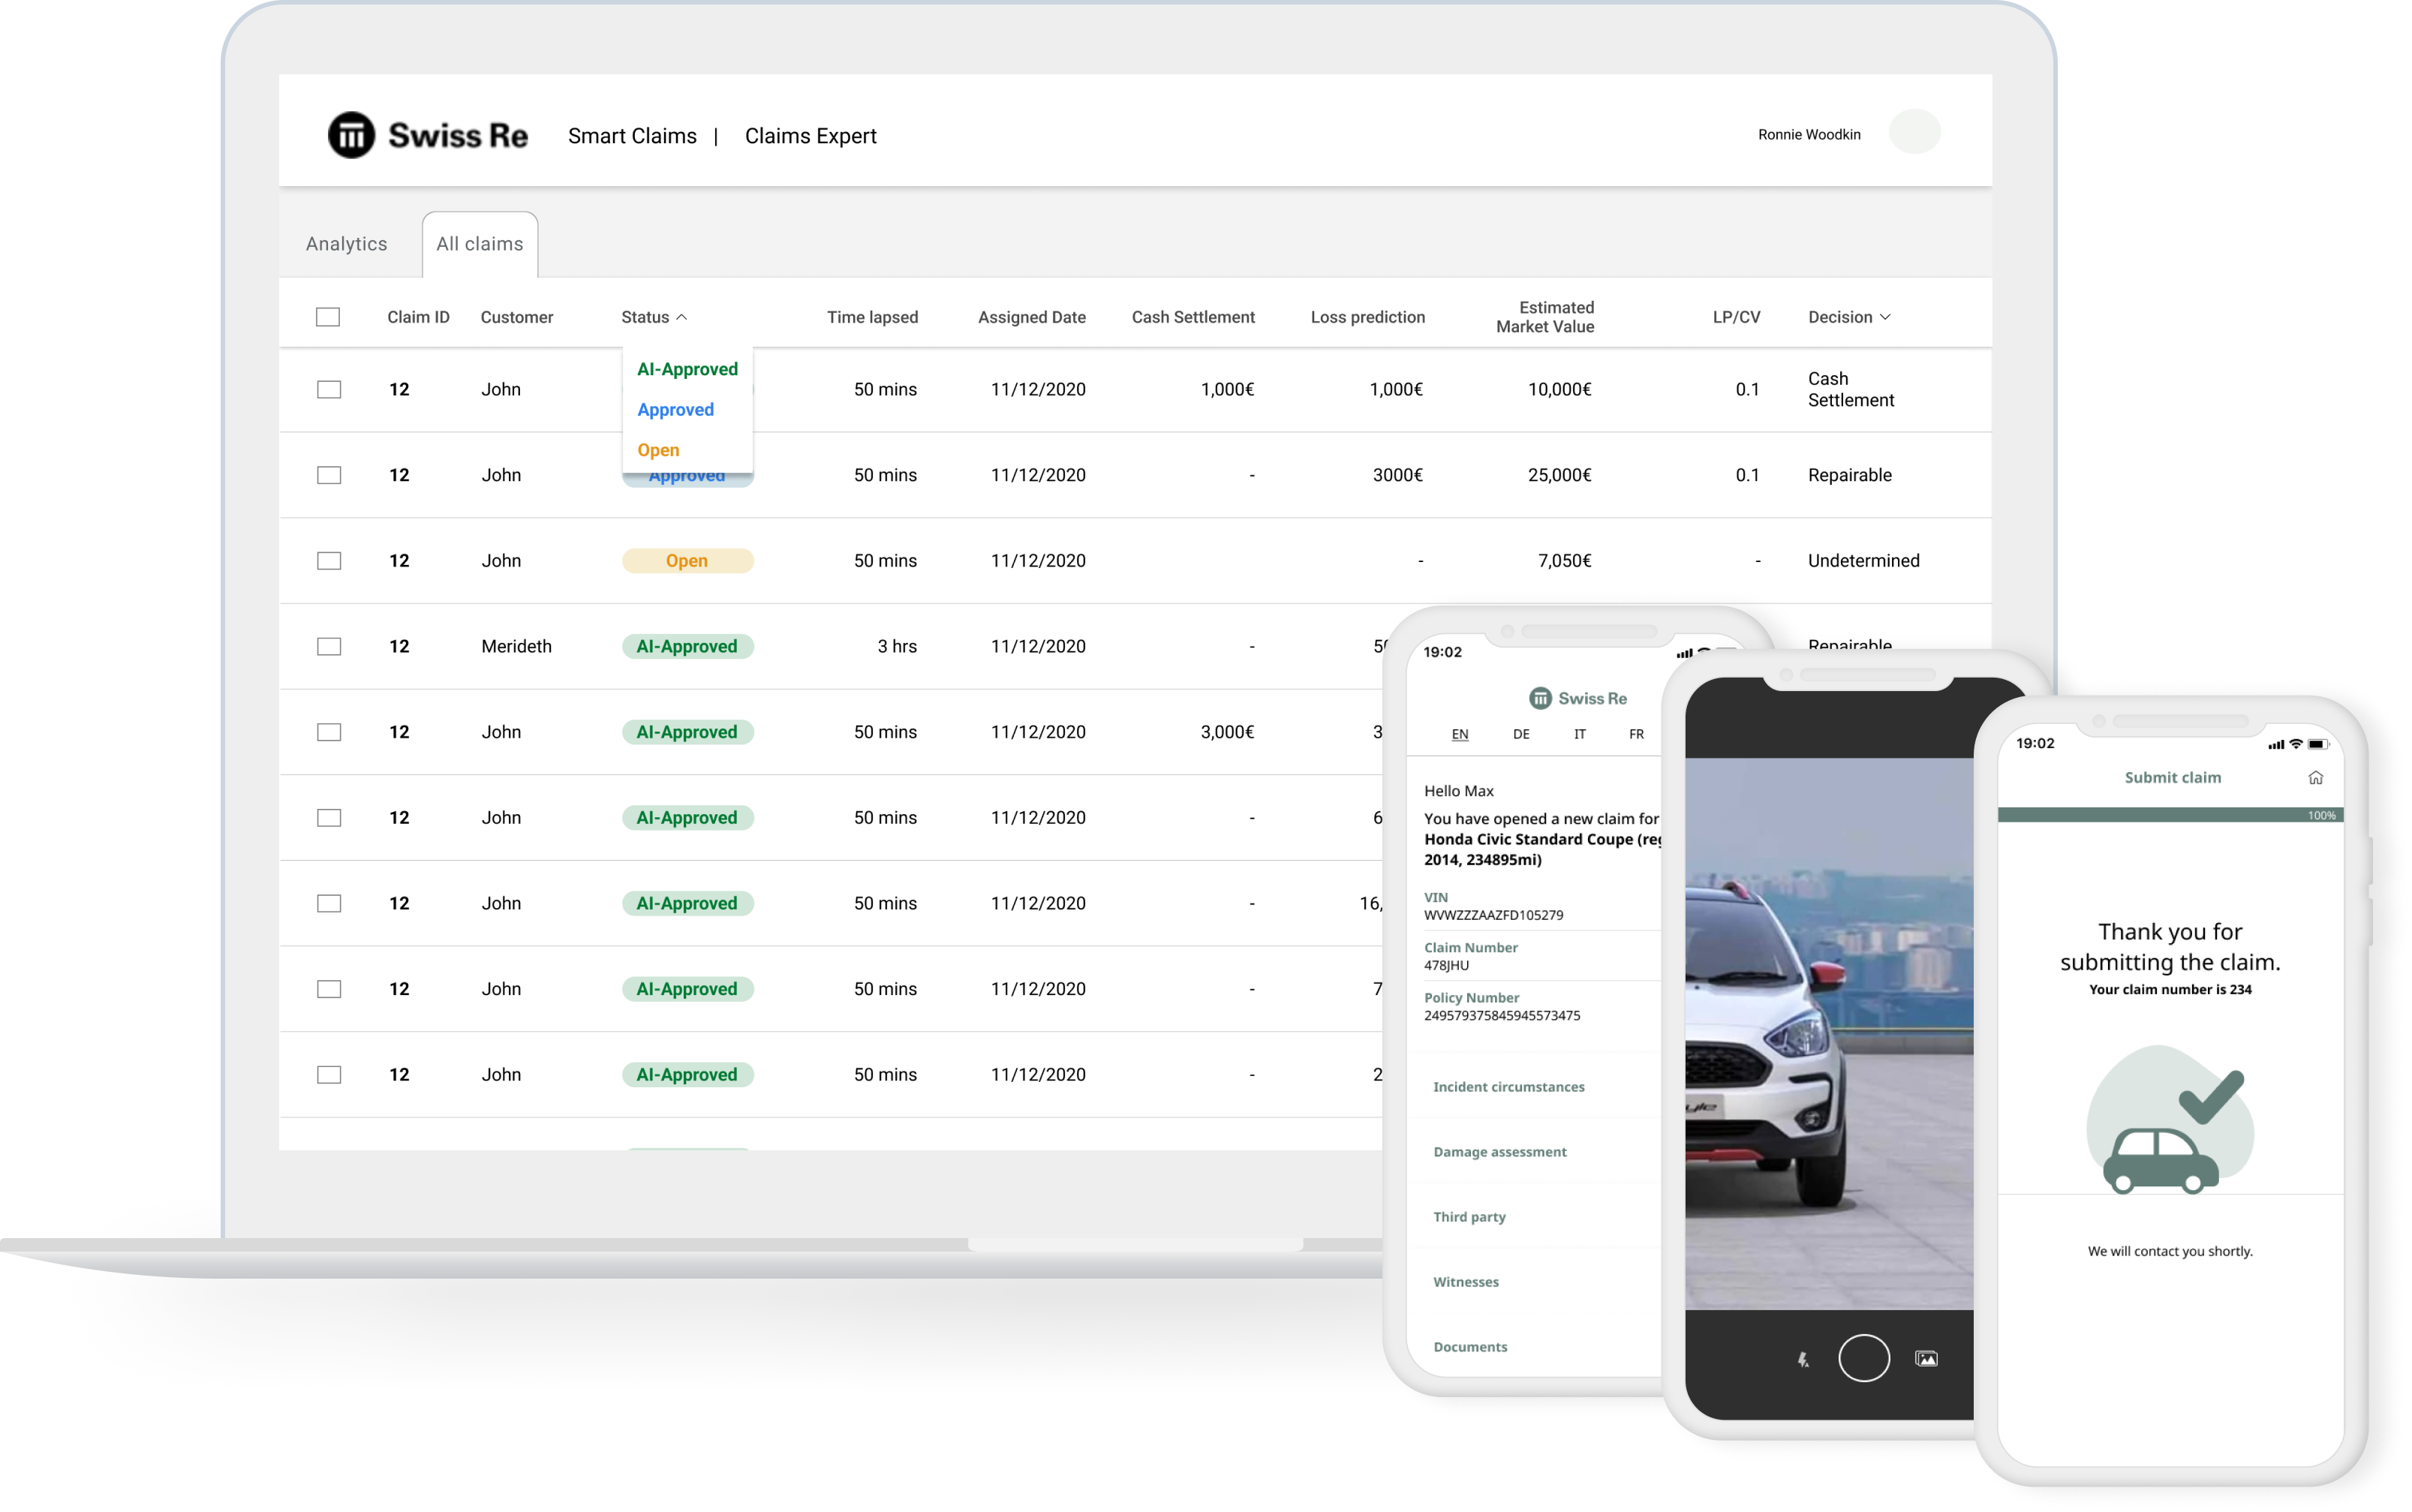Click the Loss prediction column header
The image size is (2412, 1512).
coord(1367,317)
